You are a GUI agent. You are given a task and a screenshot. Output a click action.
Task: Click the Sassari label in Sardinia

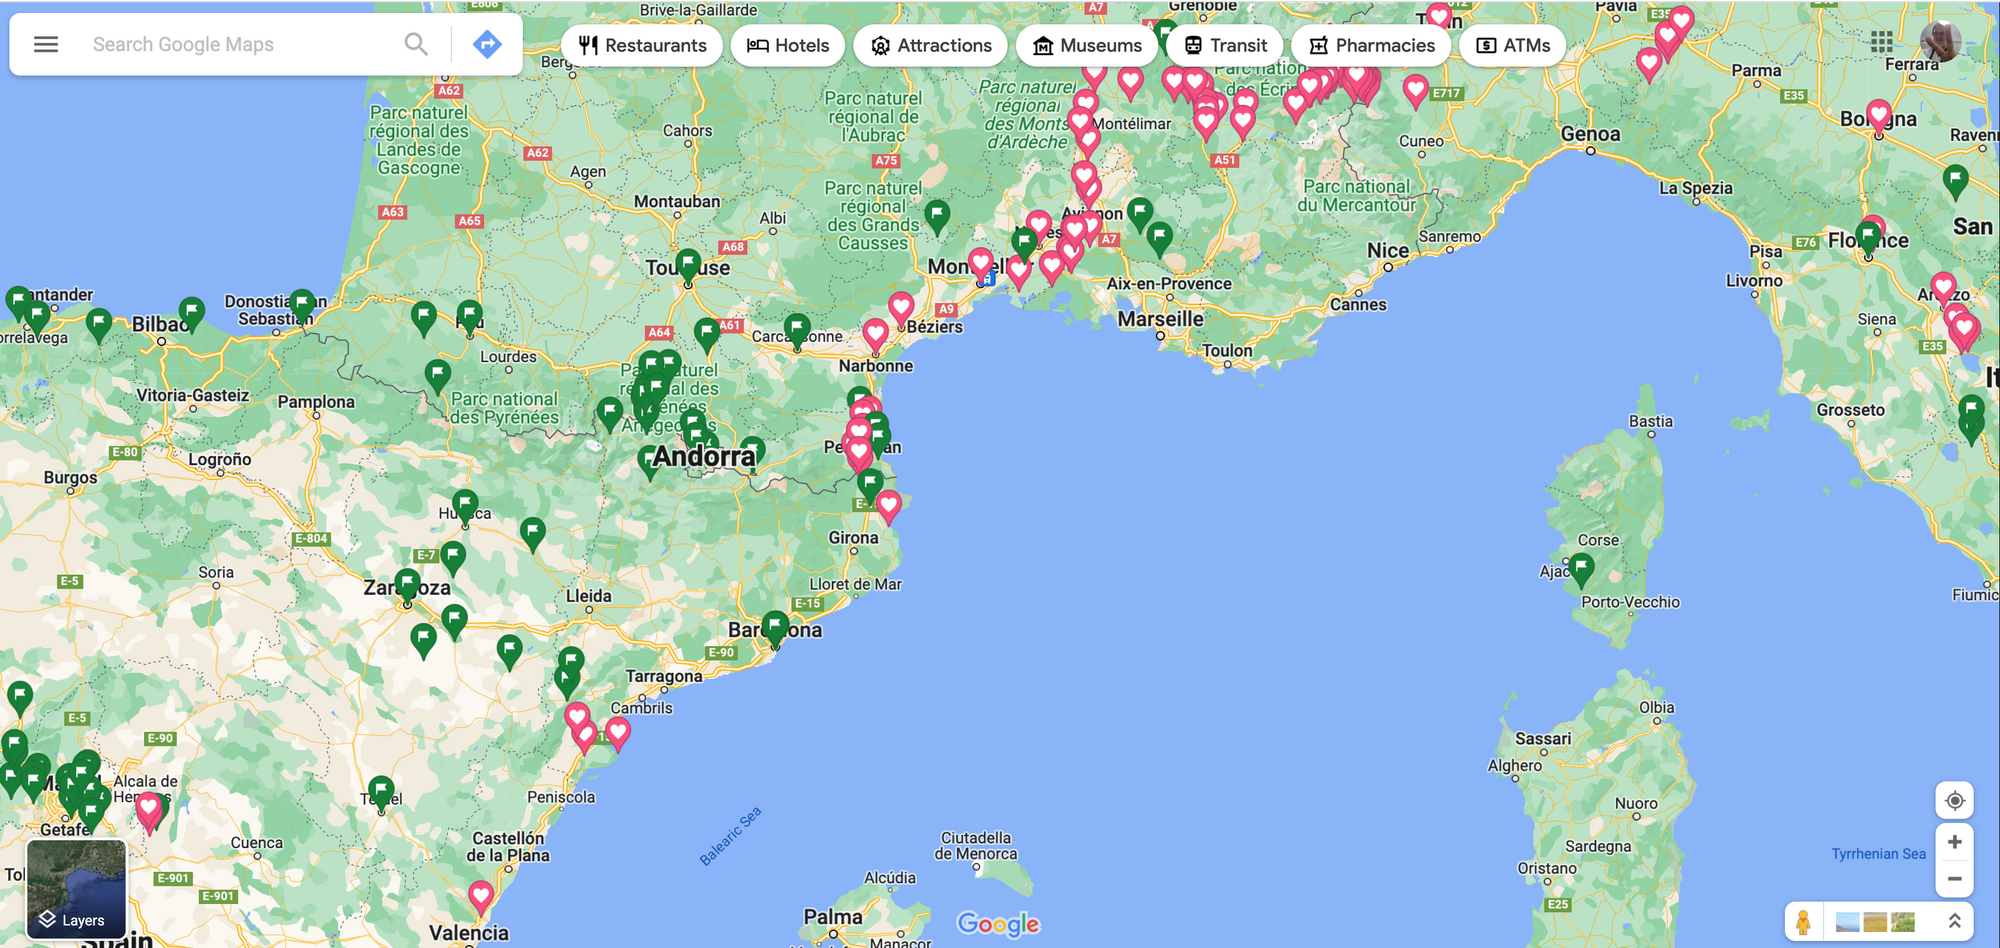1543,739
